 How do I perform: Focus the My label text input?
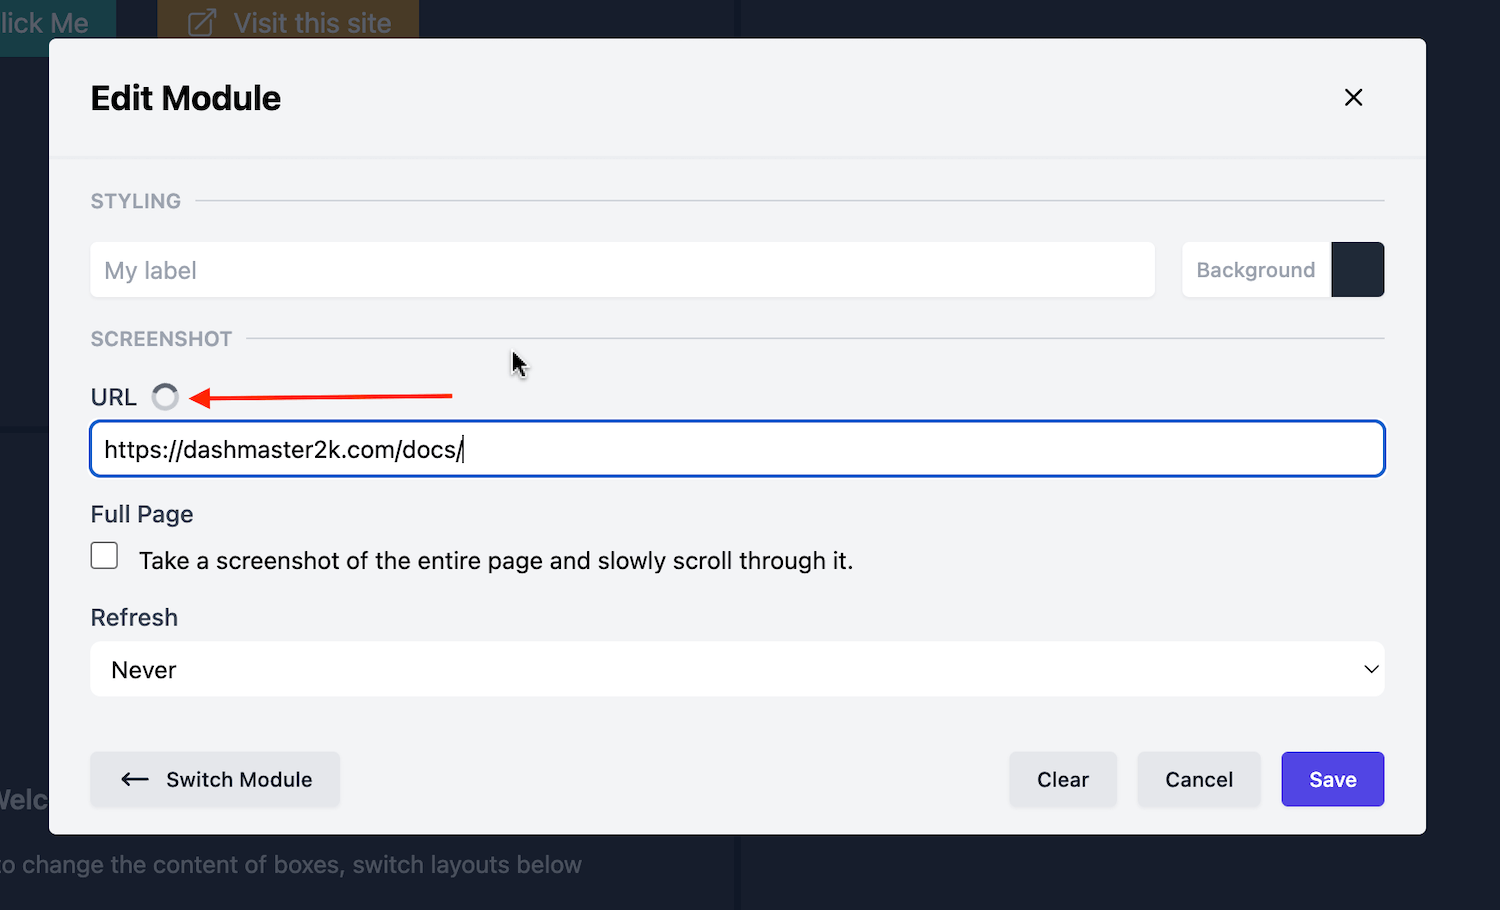coord(622,270)
